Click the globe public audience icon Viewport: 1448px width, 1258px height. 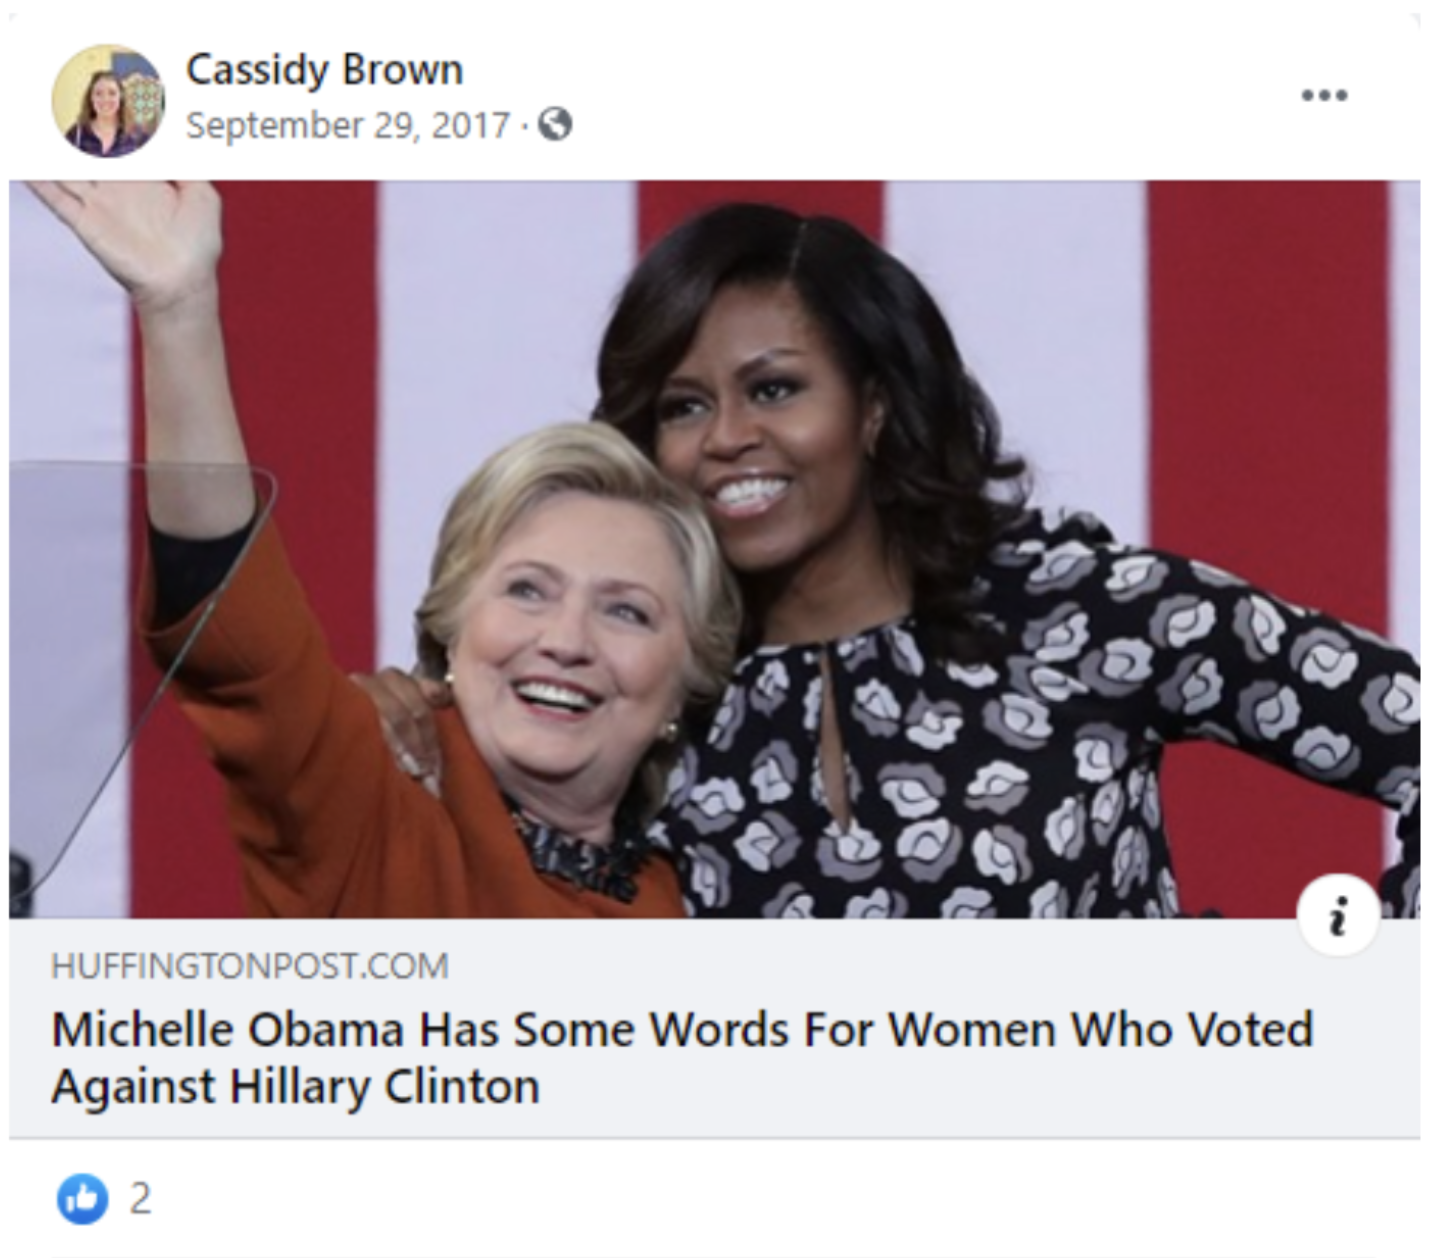coord(555,125)
